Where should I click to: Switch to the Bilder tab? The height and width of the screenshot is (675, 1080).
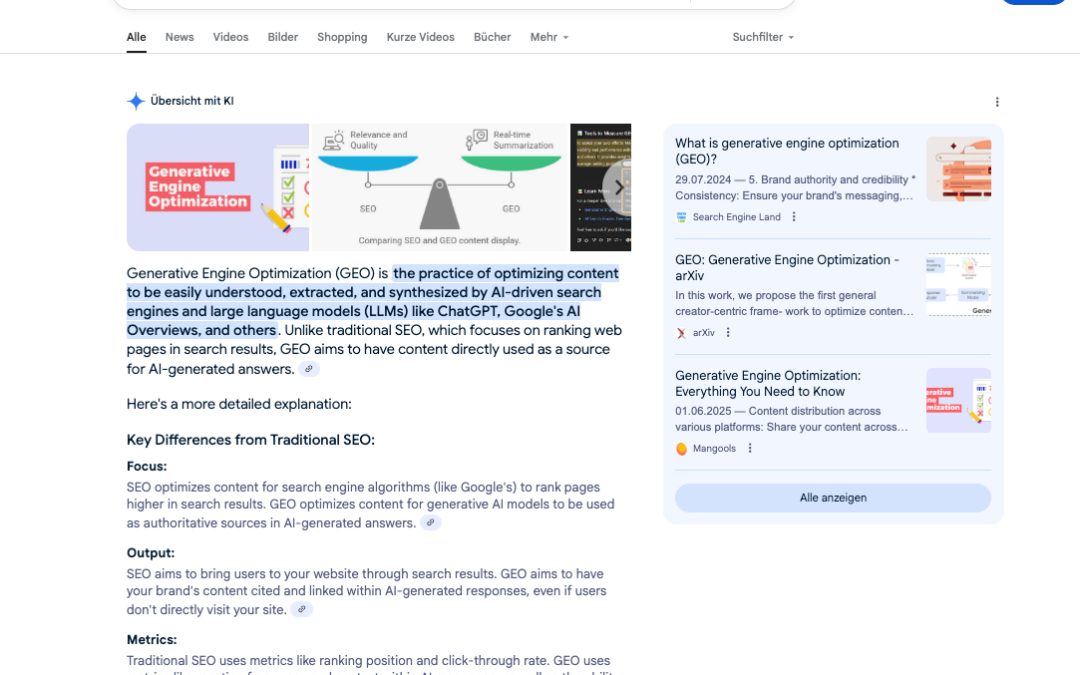[283, 37]
